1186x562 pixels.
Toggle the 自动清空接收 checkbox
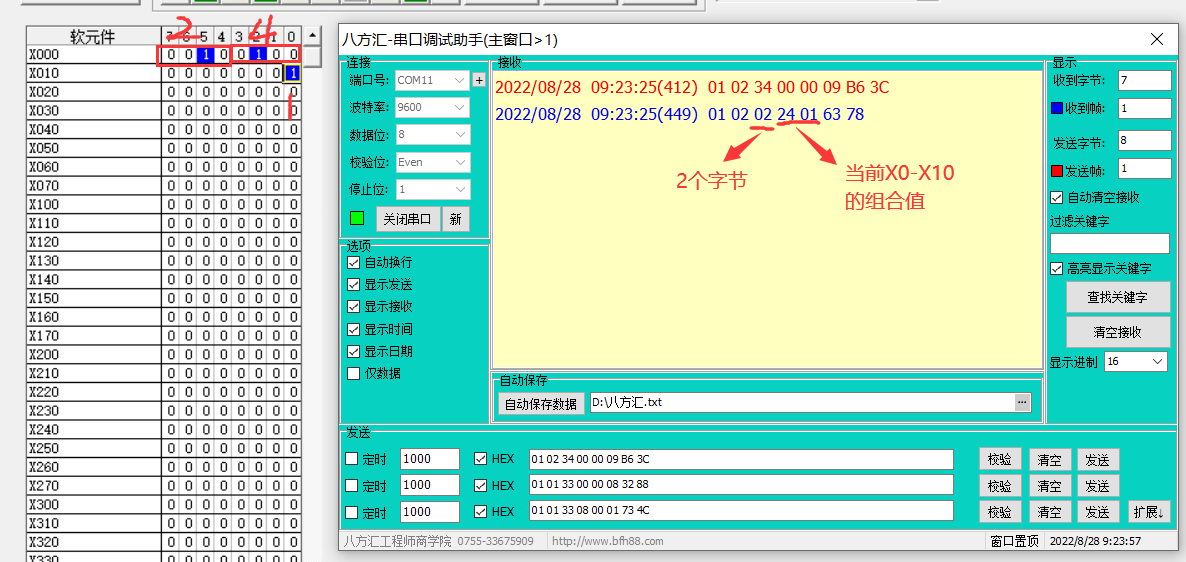point(1057,198)
